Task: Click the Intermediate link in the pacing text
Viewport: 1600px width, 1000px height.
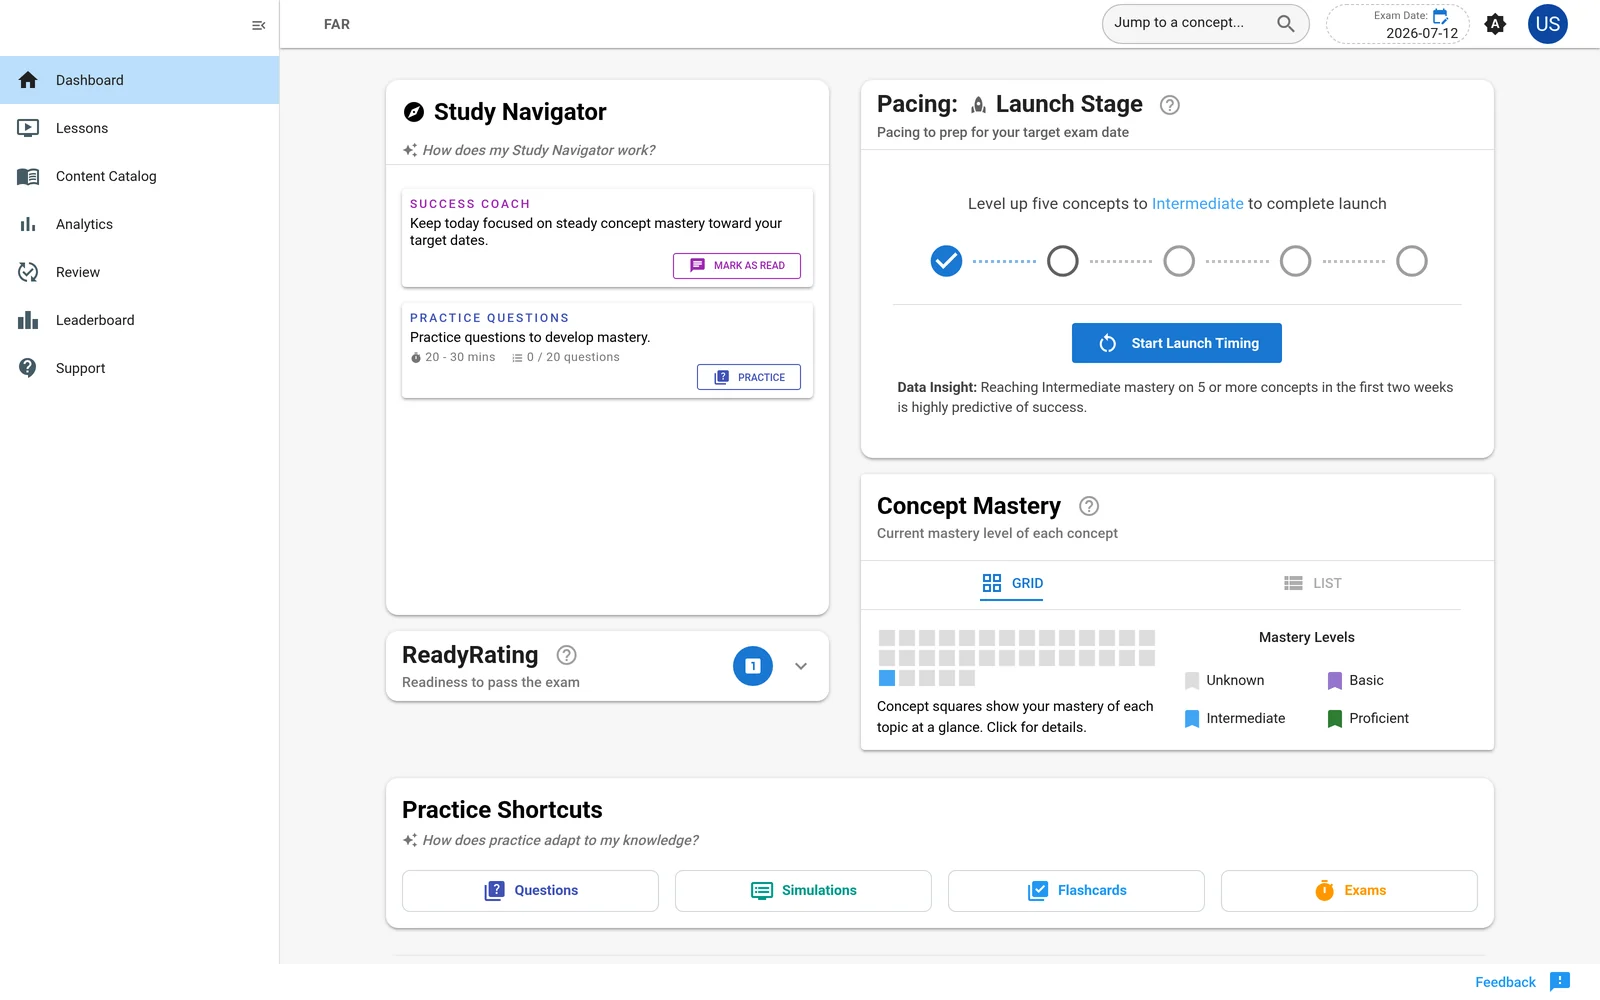Action: pos(1197,204)
